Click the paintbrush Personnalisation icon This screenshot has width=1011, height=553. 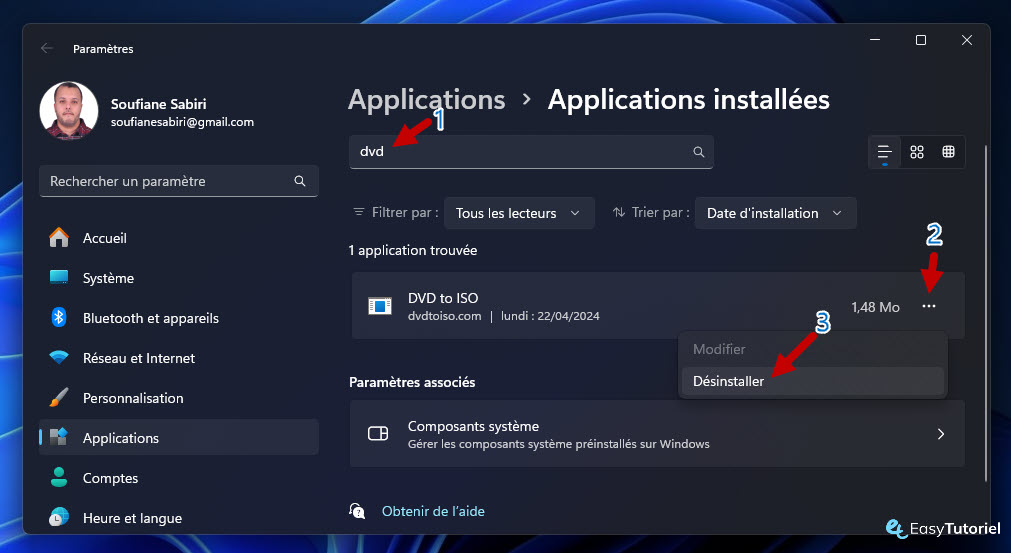(x=59, y=398)
